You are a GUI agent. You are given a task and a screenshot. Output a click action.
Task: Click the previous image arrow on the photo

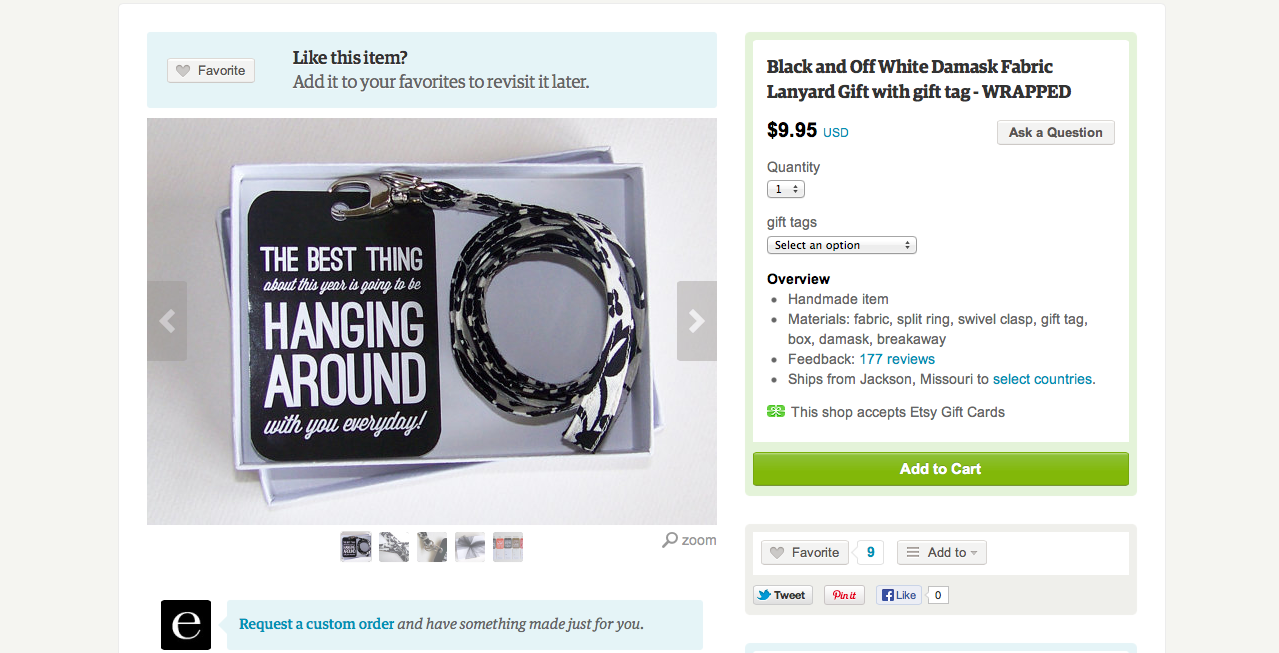pos(167,321)
